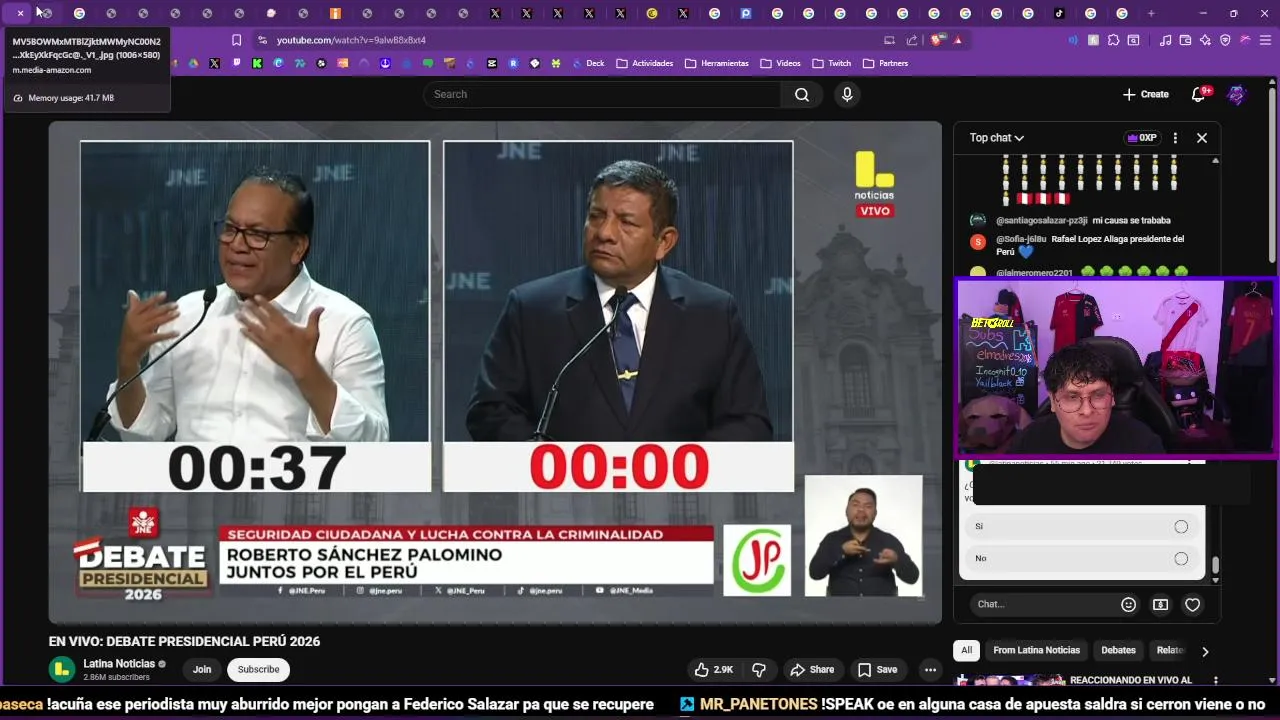This screenshot has height=720, width=1280.
Task: Open the Videos bookmarks folder
Action: click(x=780, y=63)
